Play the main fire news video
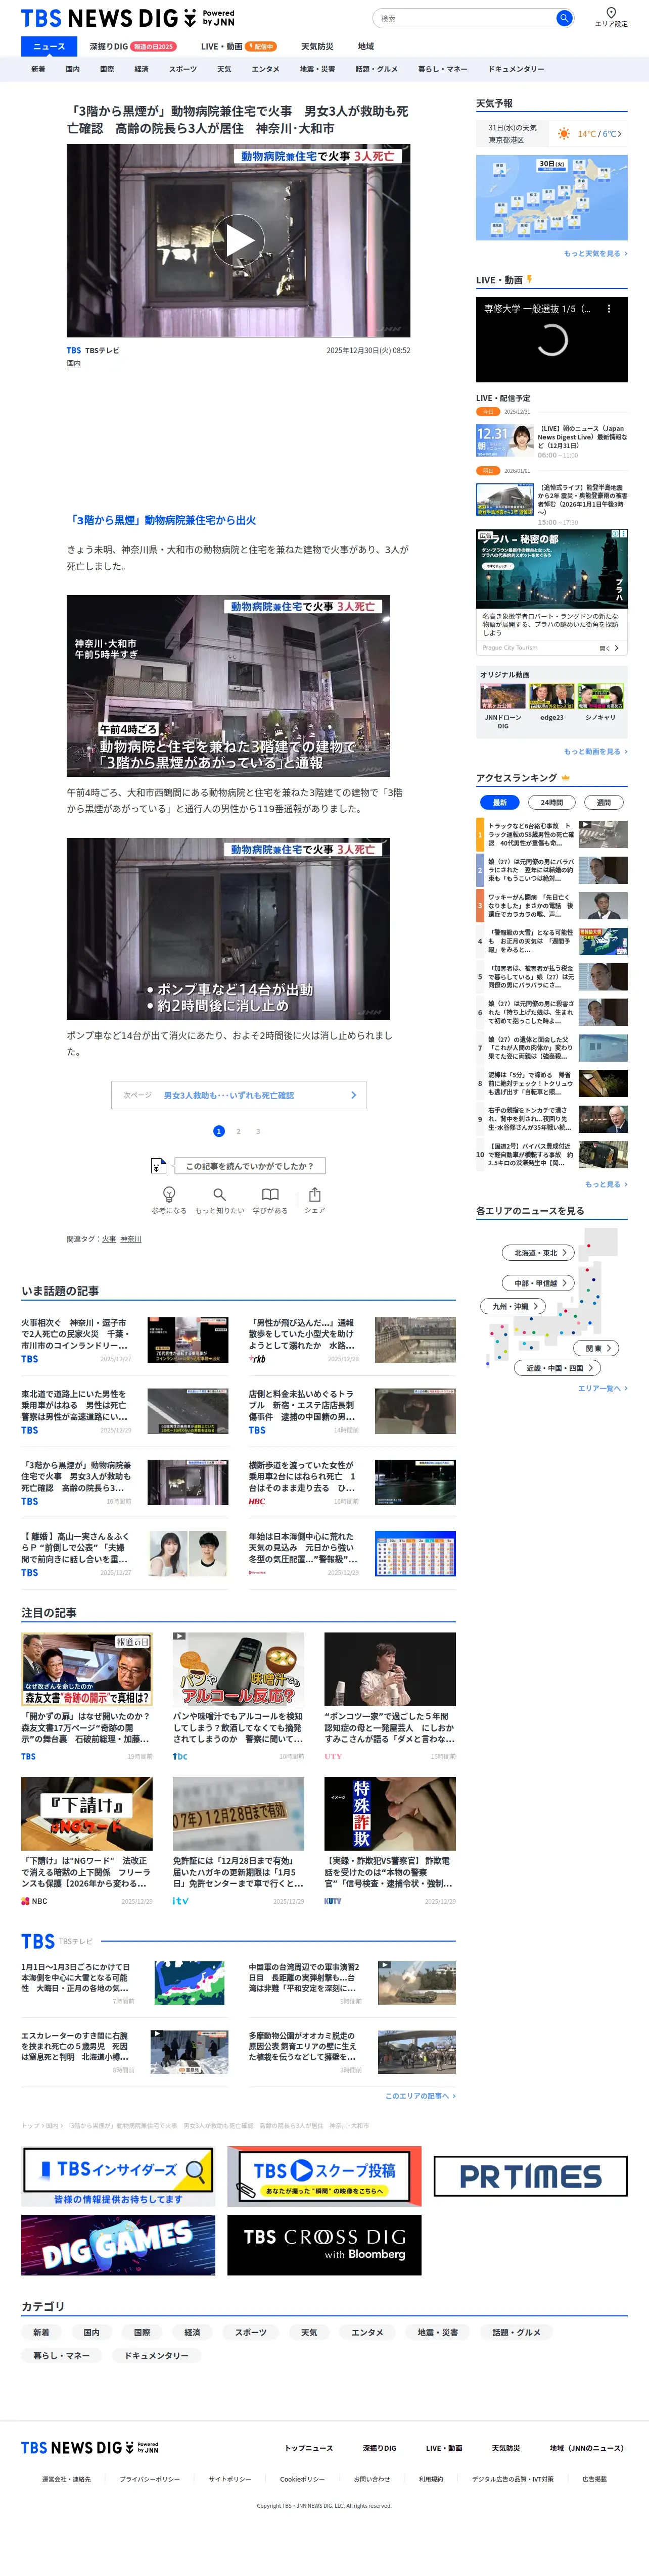 [238, 240]
